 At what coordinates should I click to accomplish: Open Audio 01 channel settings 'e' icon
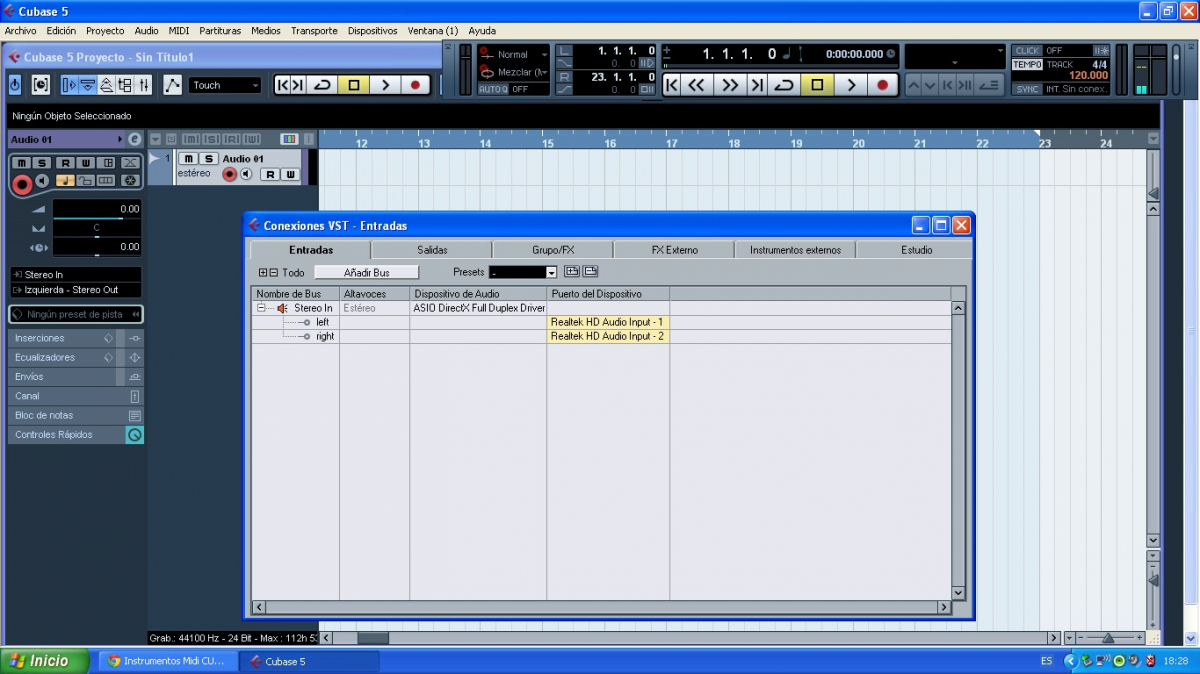(x=135, y=140)
